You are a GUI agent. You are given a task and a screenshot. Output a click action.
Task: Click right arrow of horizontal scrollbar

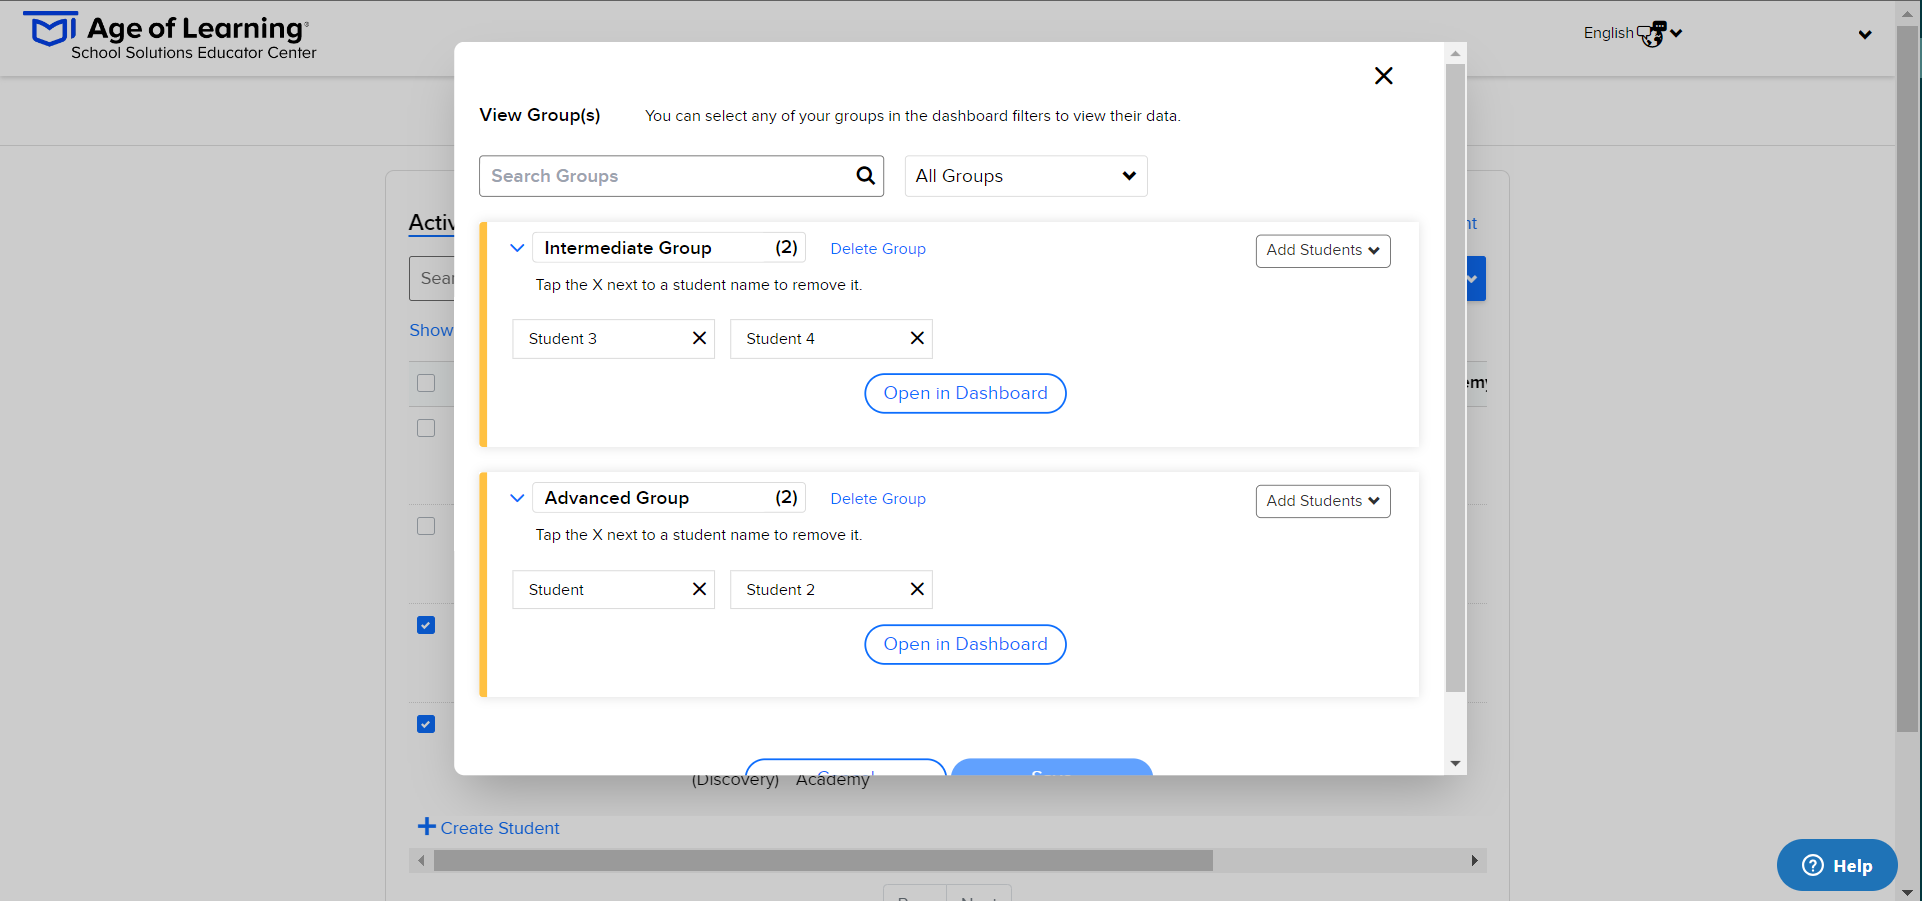(x=1475, y=860)
